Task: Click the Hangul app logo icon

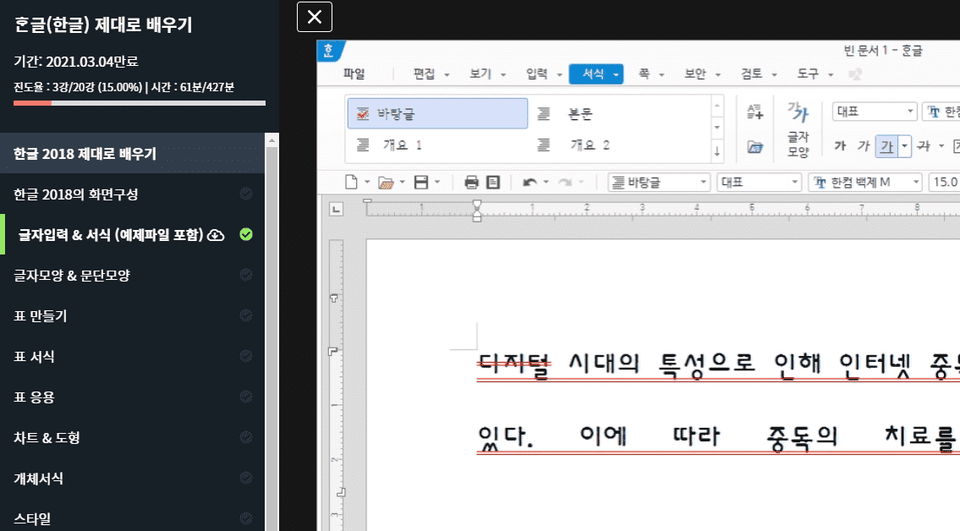Action: pos(329,51)
